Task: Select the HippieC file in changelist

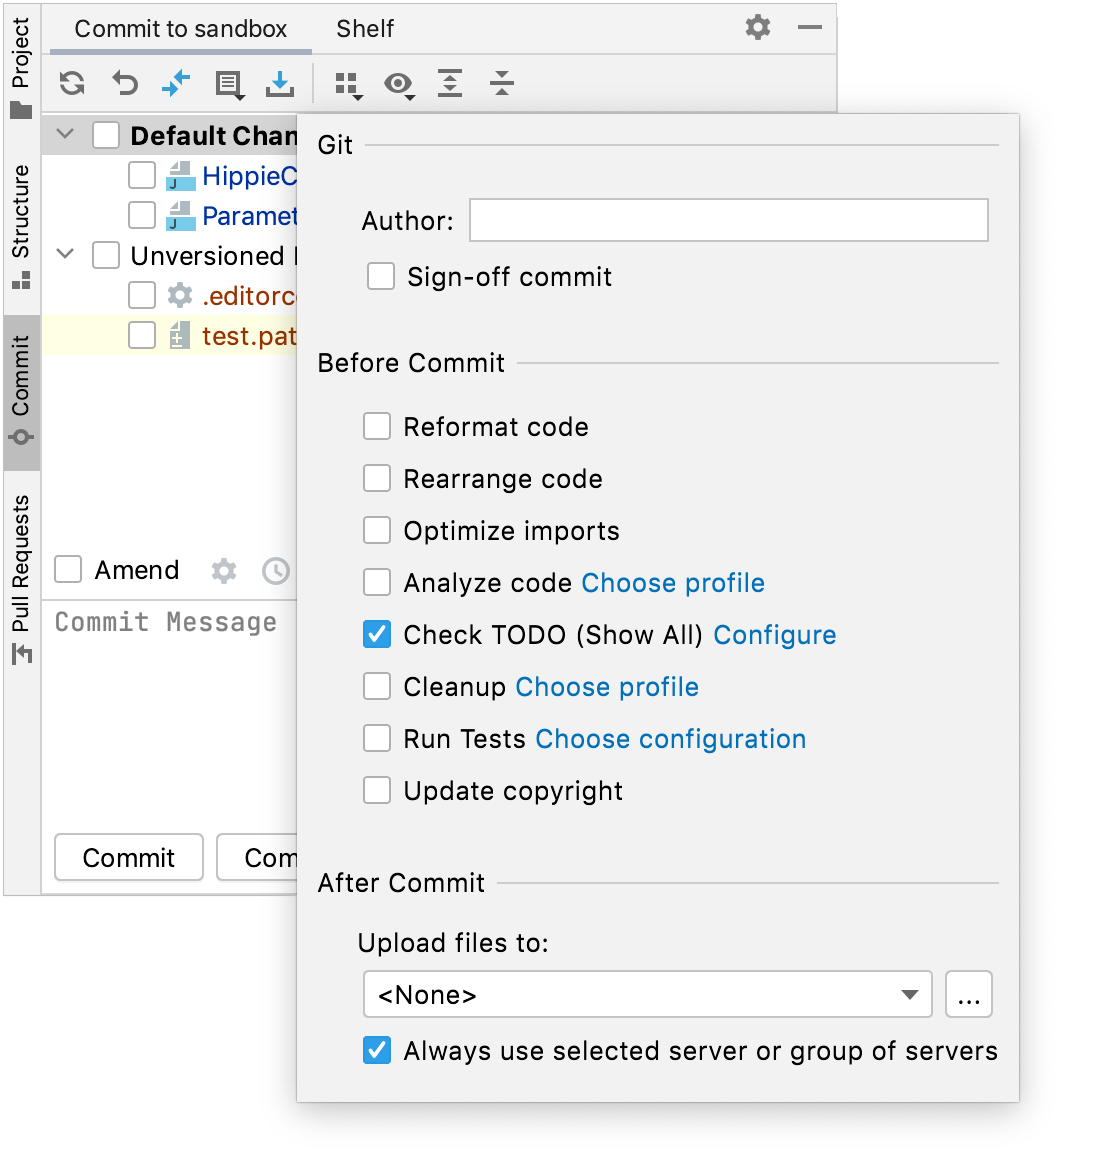Action: [x=249, y=176]
